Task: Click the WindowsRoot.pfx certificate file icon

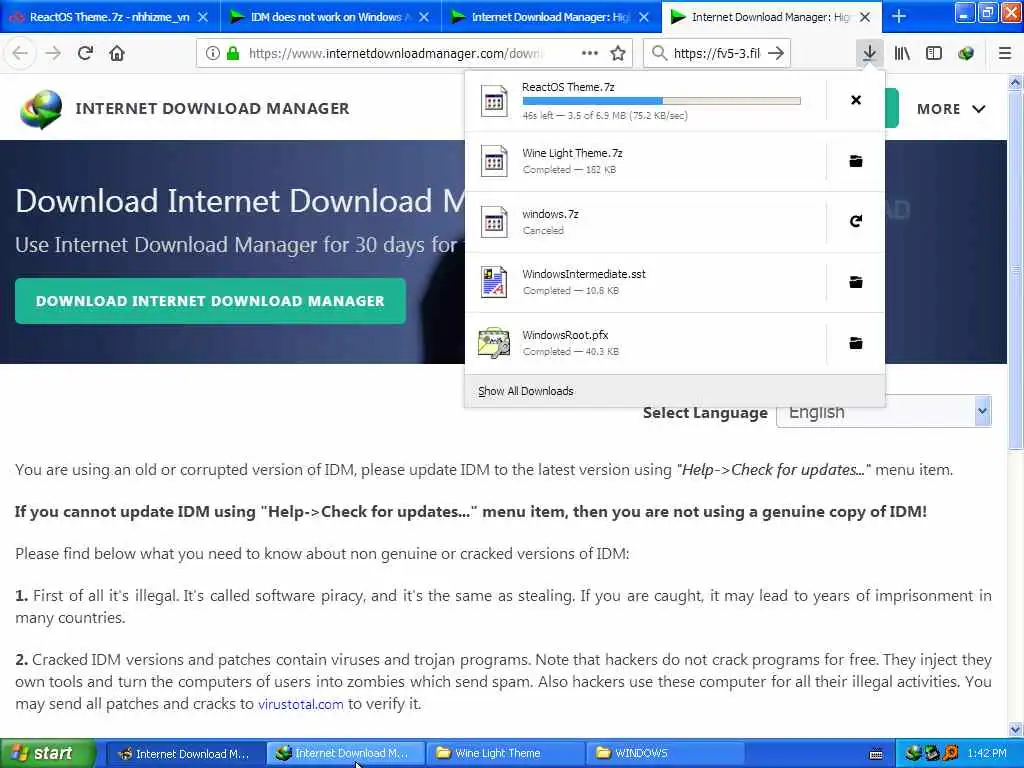Action: click(494, 343)
